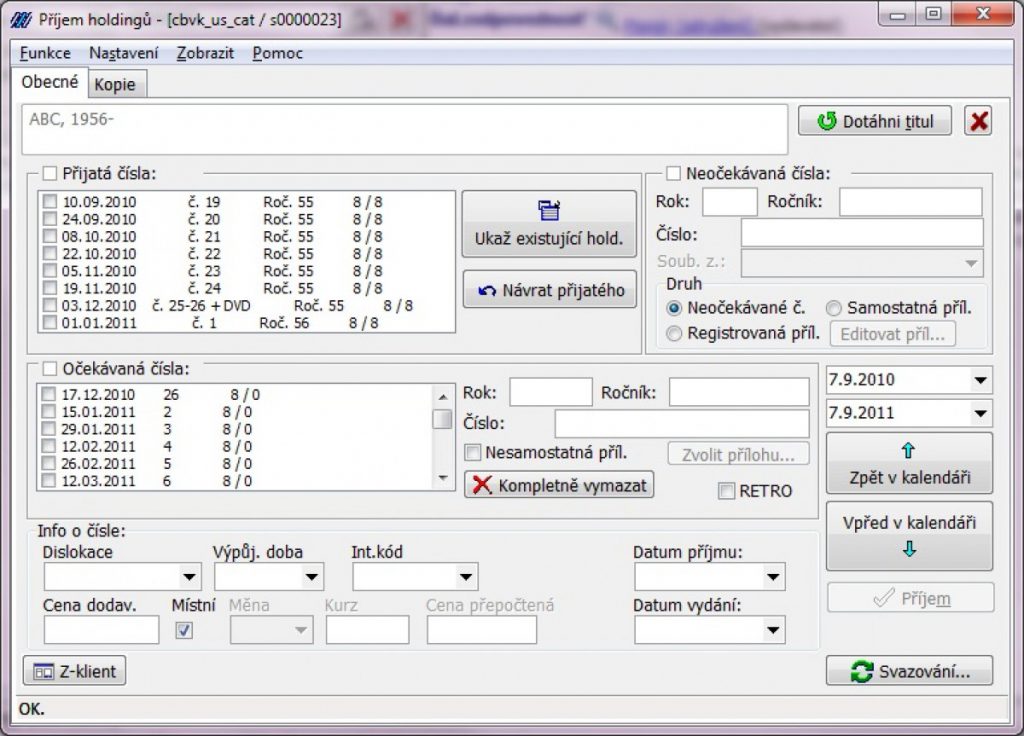Viewport: 1024px width, 736px height.
Task: Enable the RETRO checkbox
Action: (x=727, y=491)
